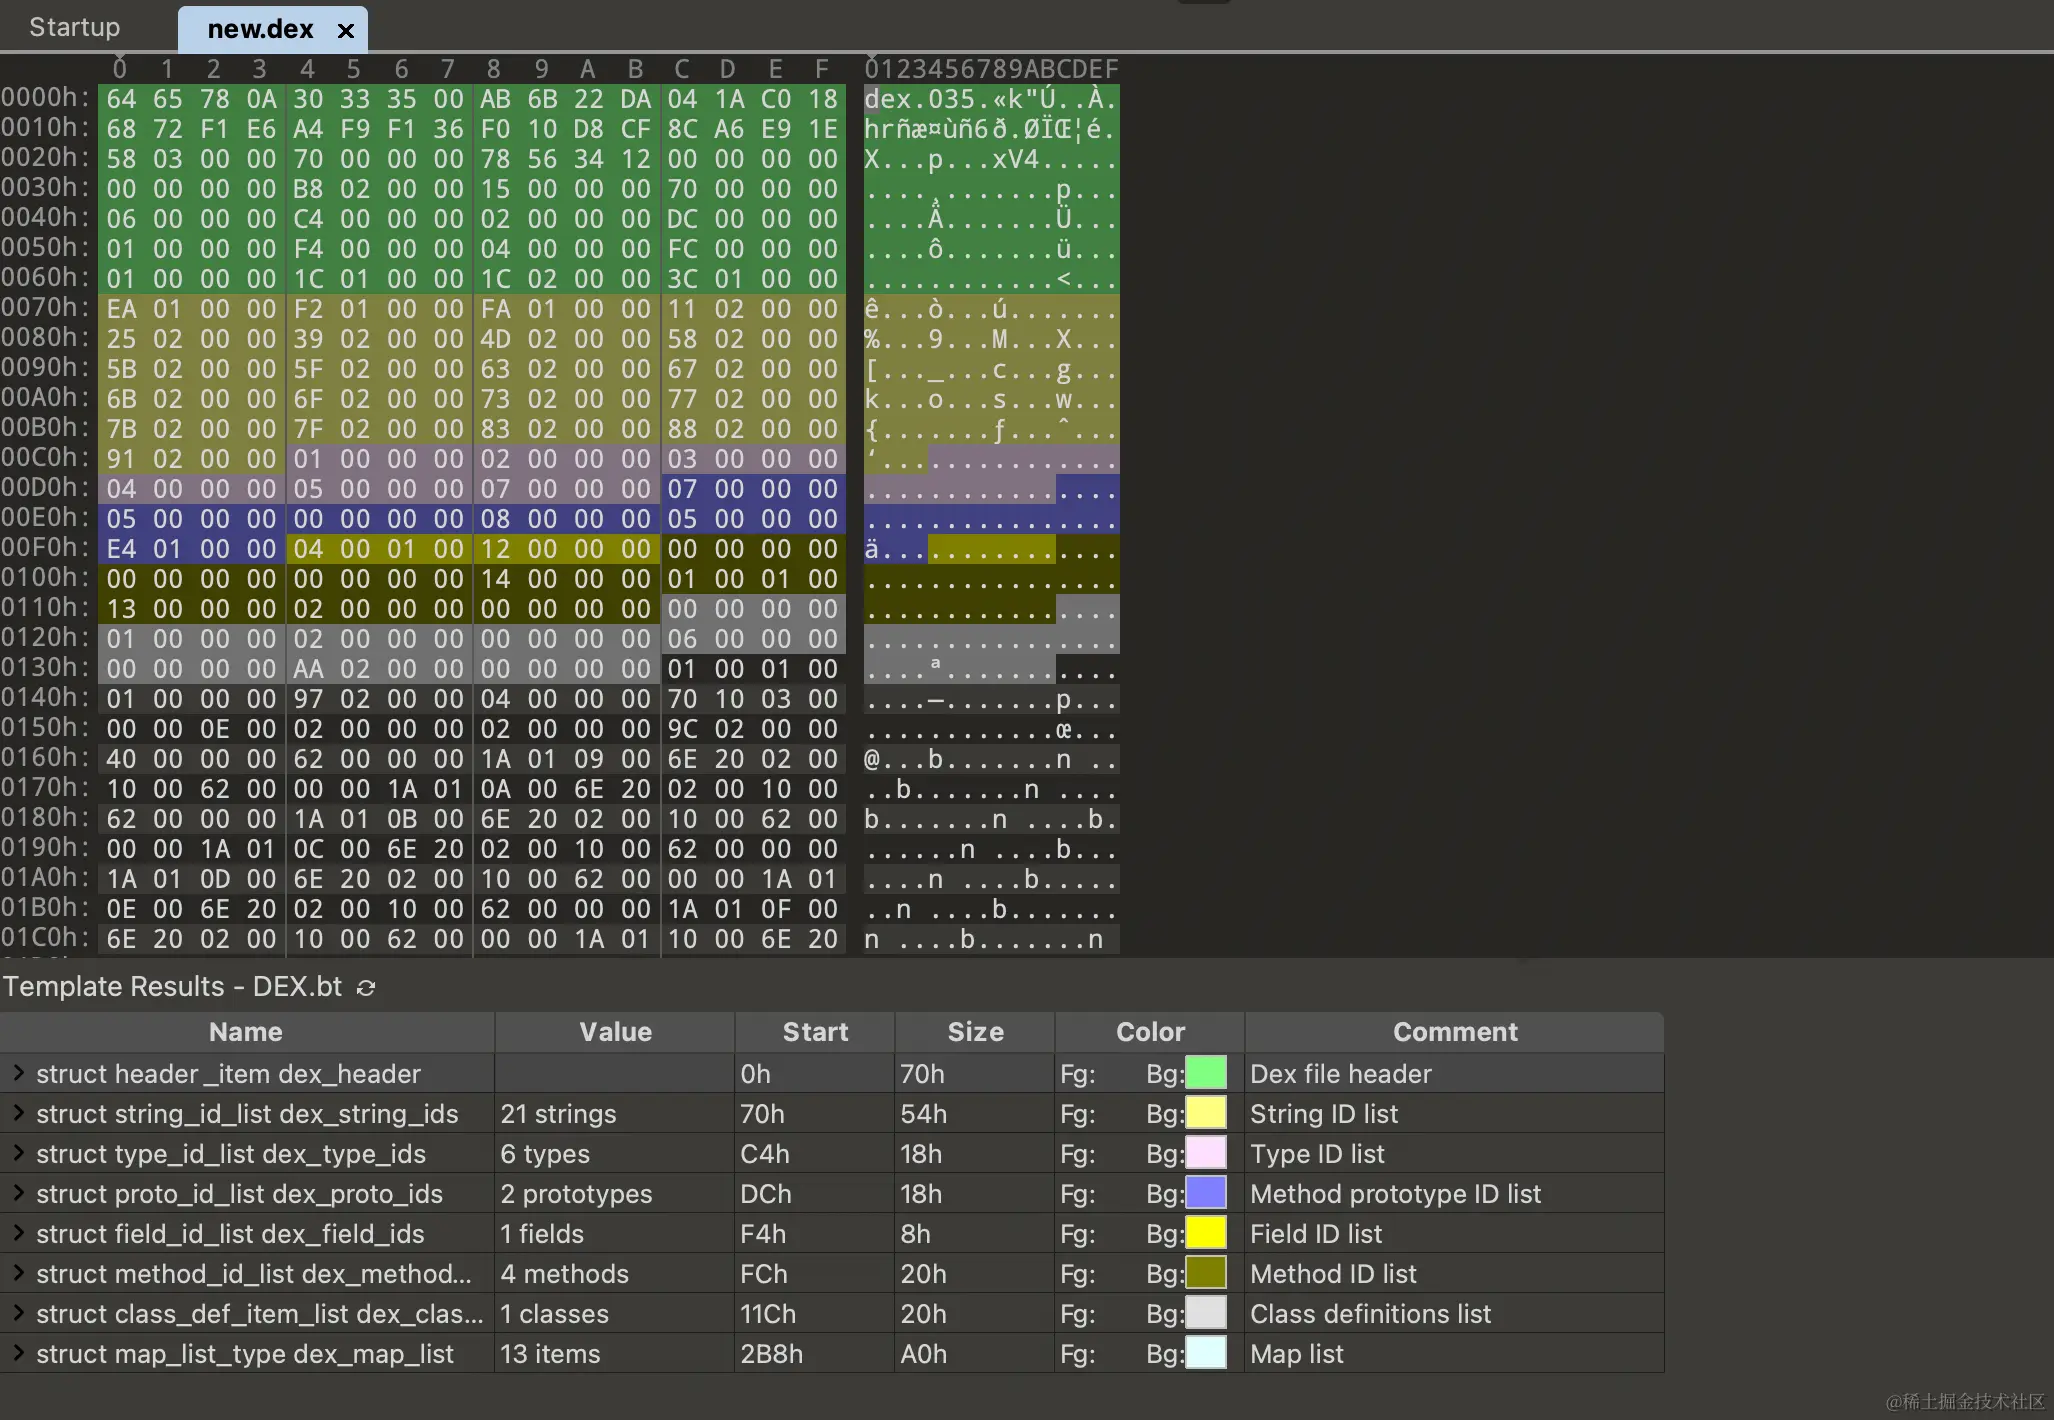
Task: Sort by the Value column header
Action: point(615,1032)
